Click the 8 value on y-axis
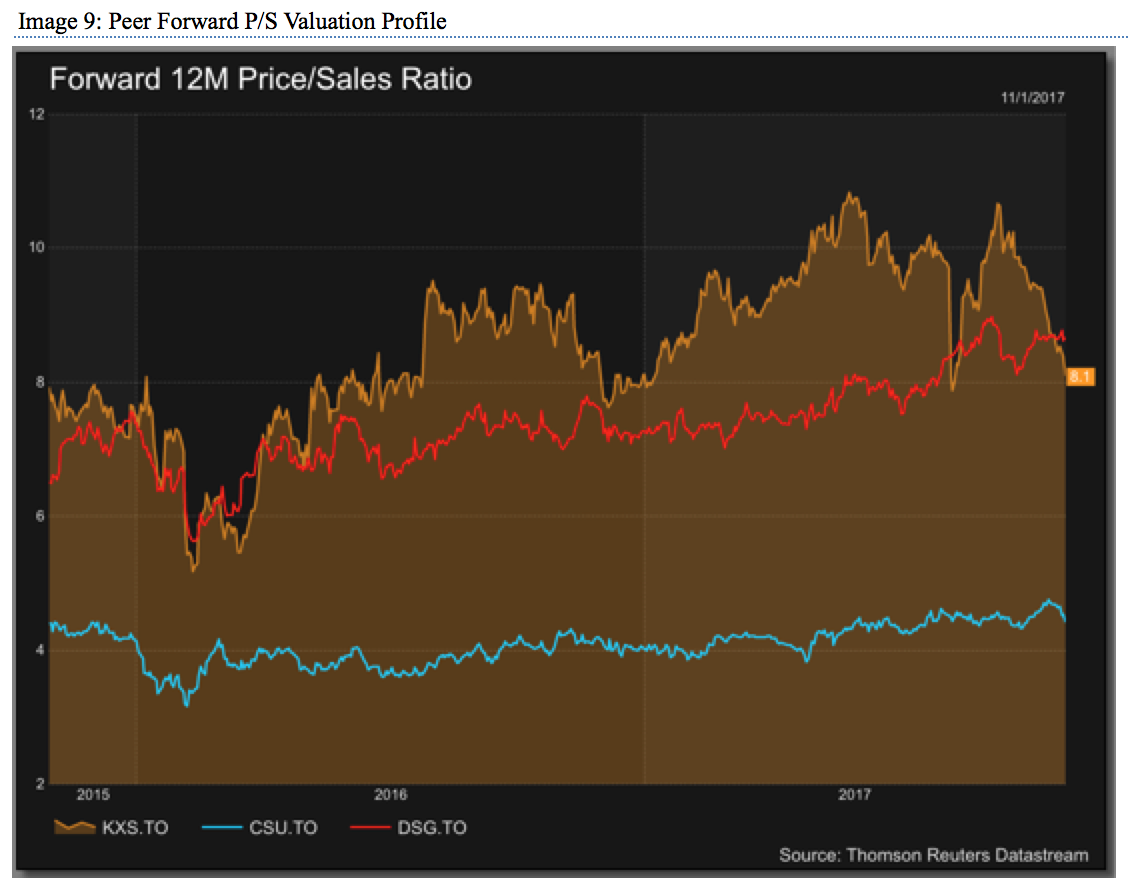Viewport: 1128px width, 888px height. [x=37, y=382]
